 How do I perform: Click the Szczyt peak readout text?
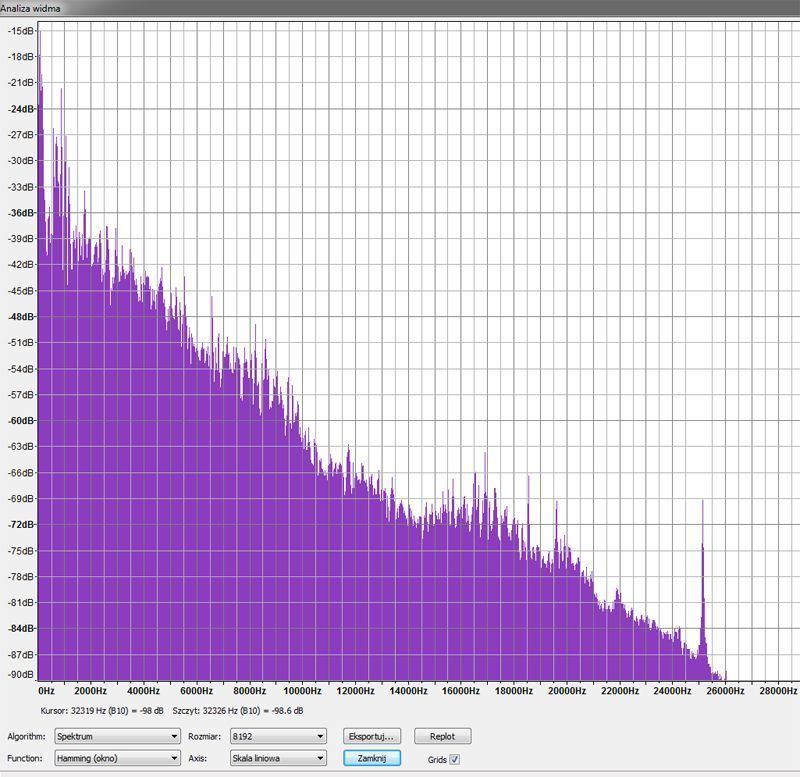[x=238, y=711]
